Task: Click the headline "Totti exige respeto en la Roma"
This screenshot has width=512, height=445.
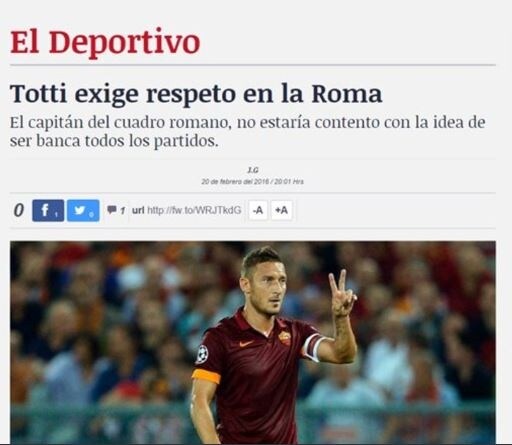Action: pyautogui.click(x=196, y=95)
